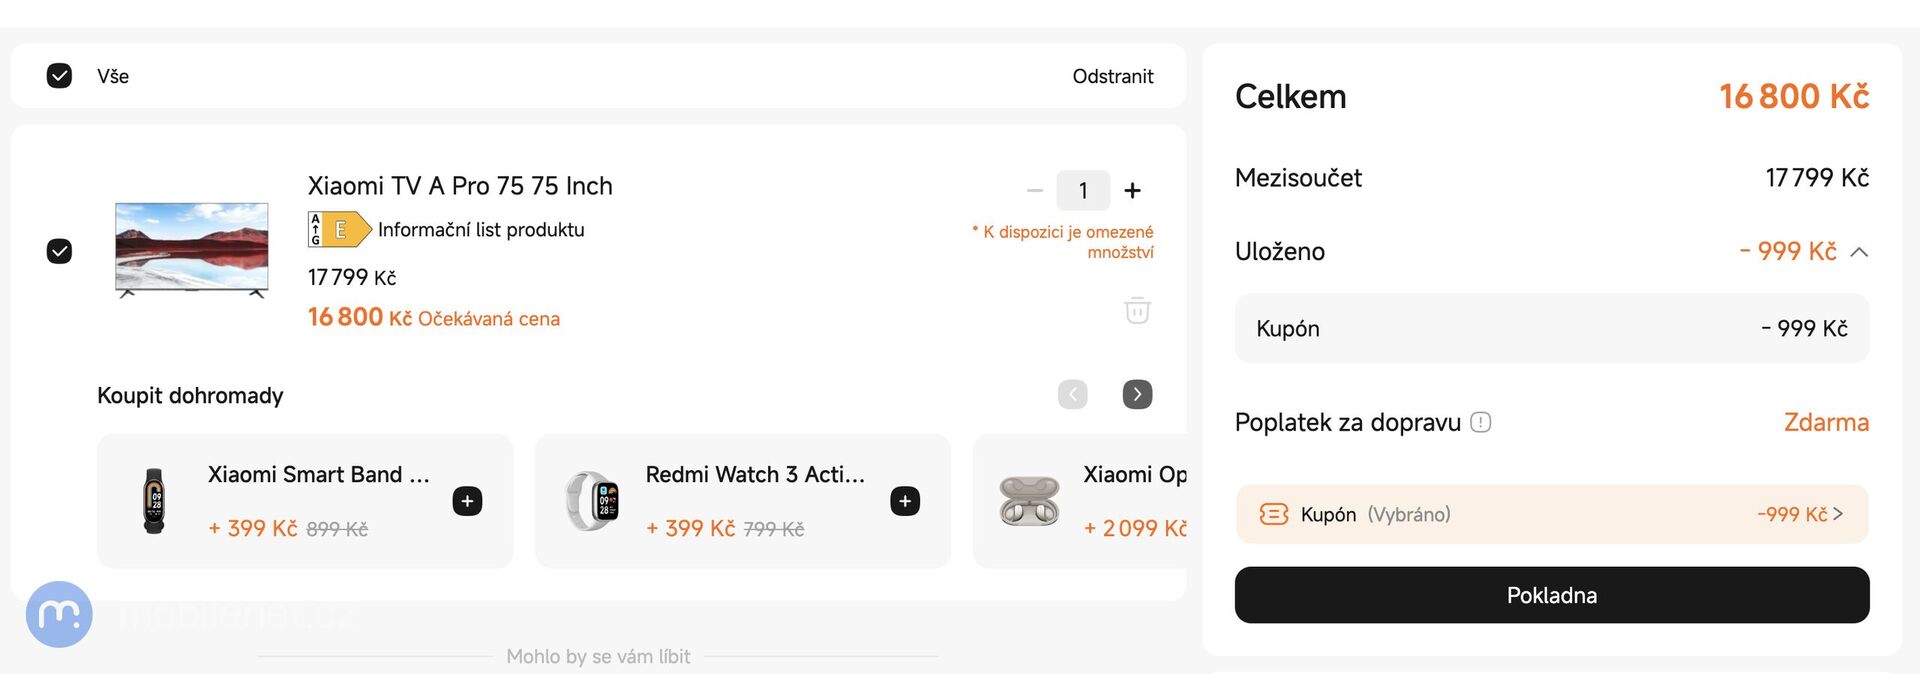Collapse the Uloženo savings details
The width and height of the screenshot is (1920, 674).
pyautogui.click(x=1859, y=252)
